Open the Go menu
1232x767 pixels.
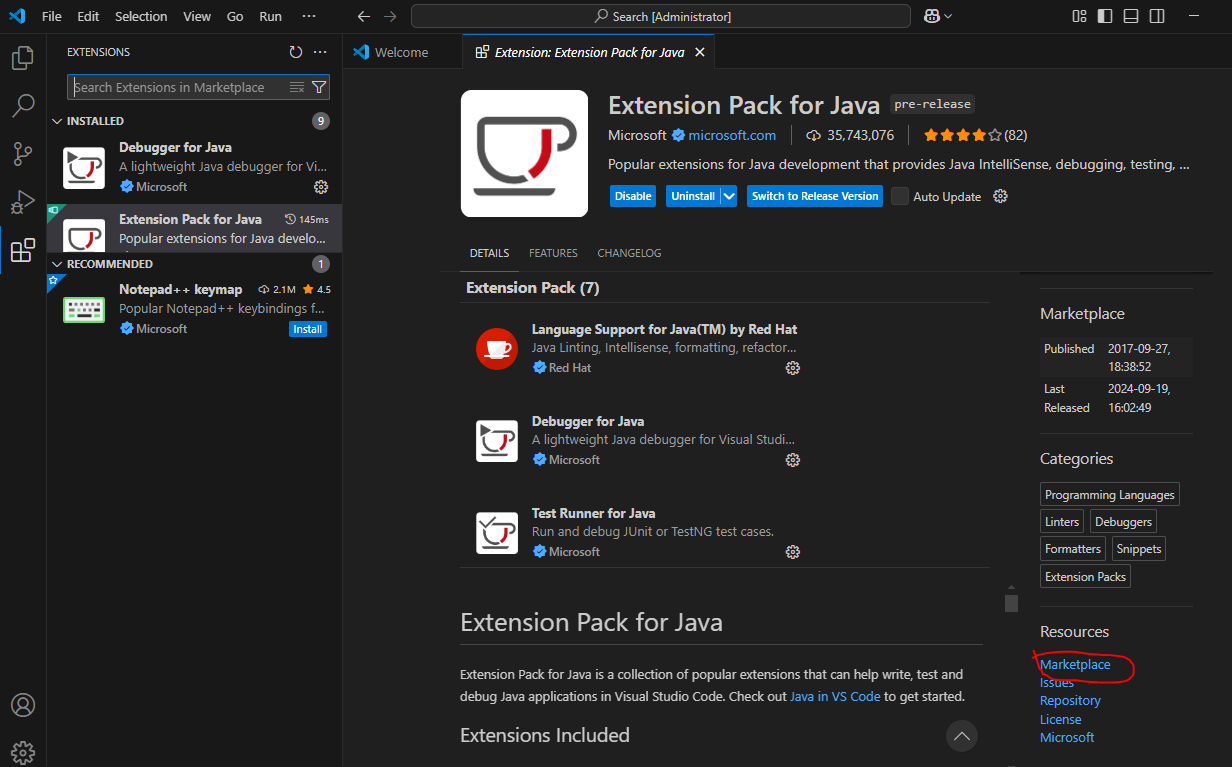[235, 16]
